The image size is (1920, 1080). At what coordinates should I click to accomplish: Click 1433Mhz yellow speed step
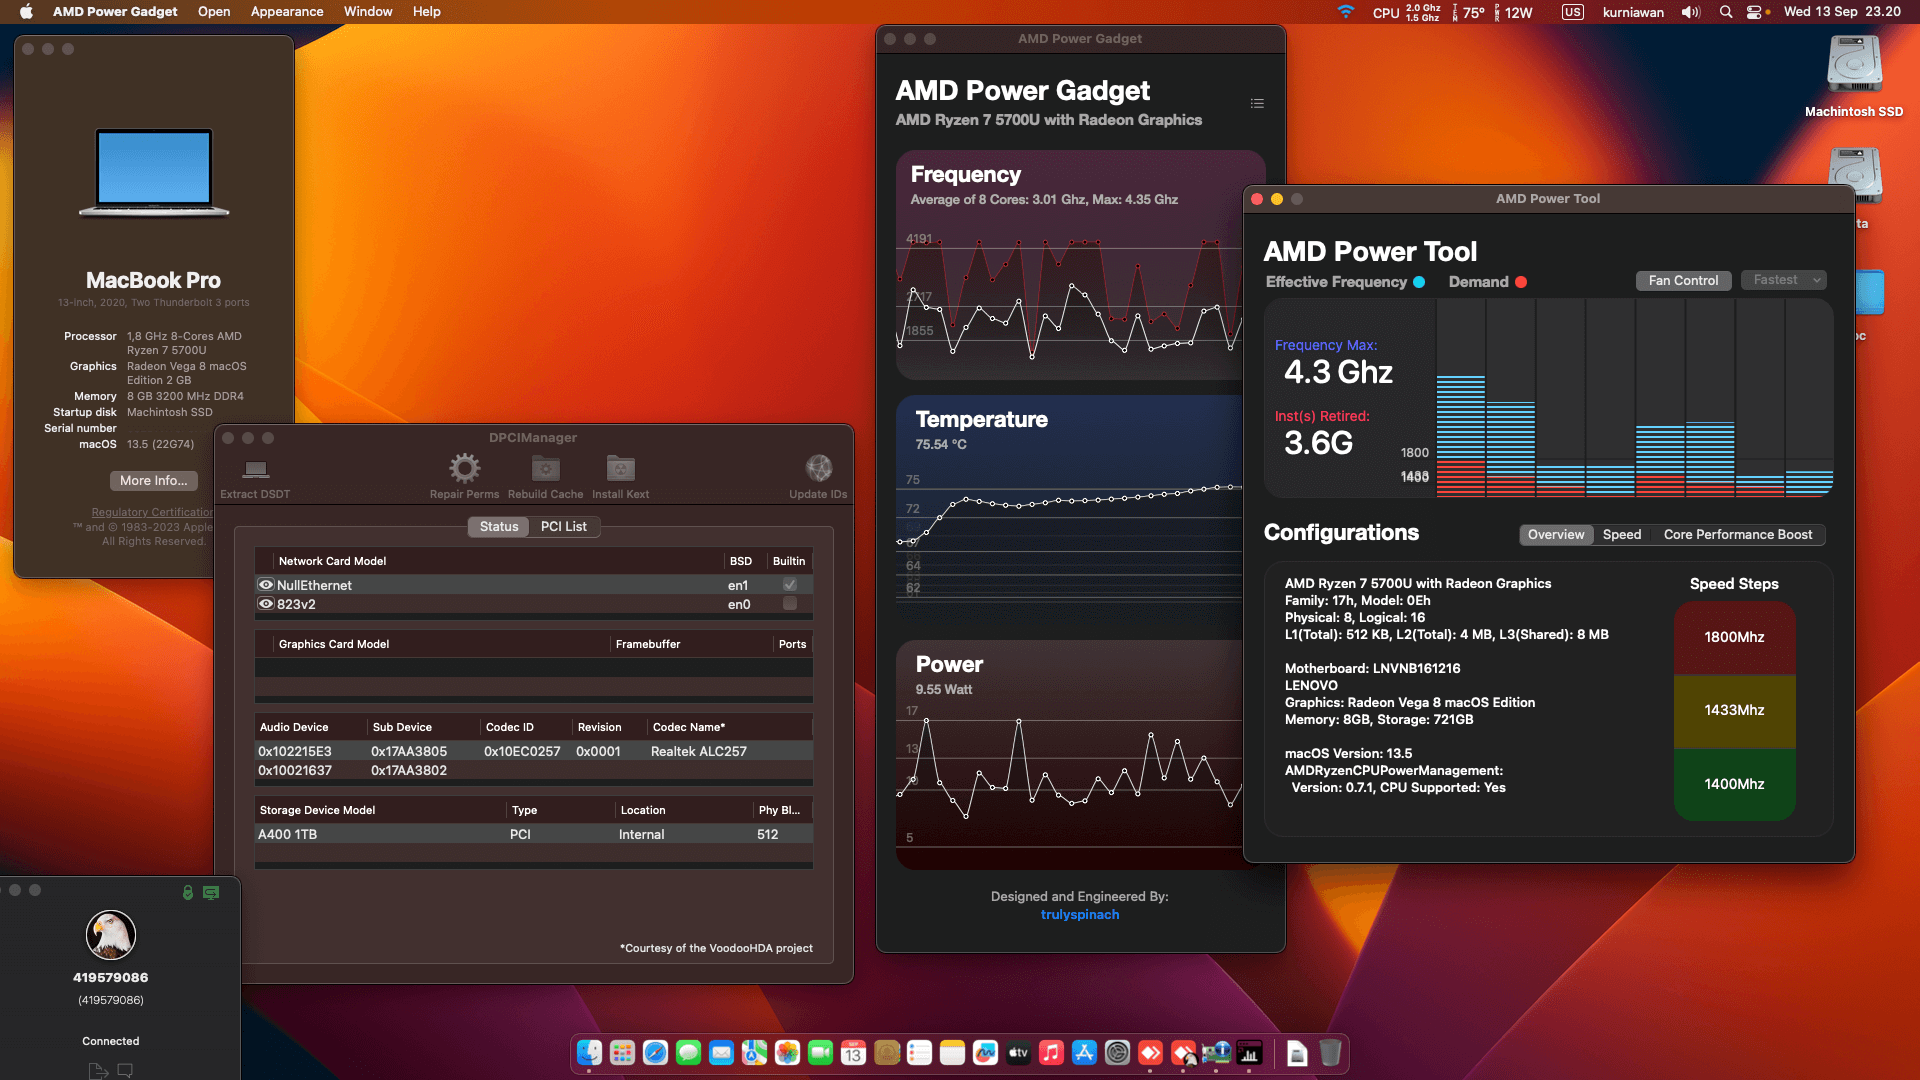tap(1734, 710)
